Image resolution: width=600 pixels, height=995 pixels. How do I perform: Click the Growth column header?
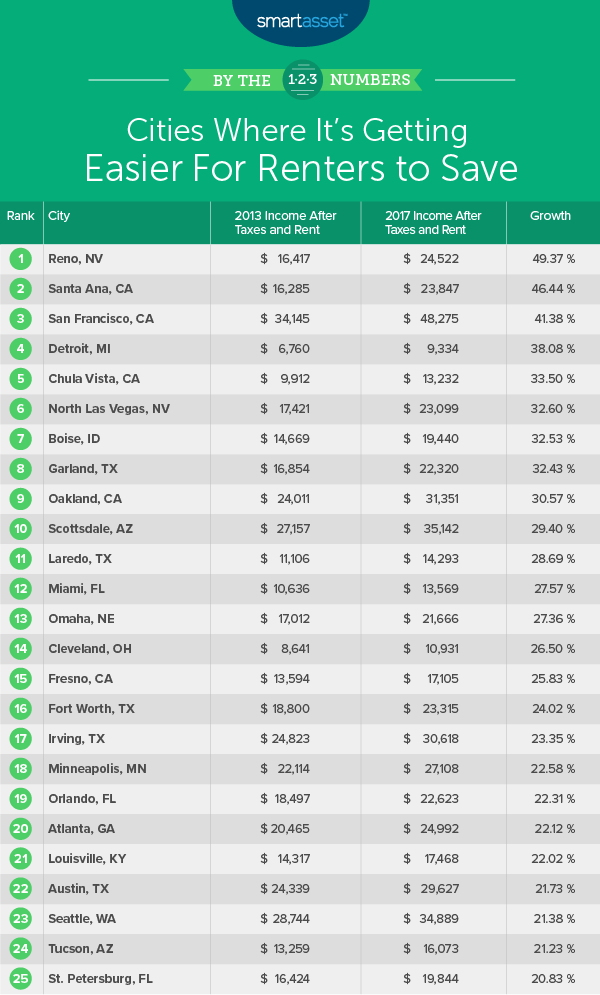tap(551, 216)
